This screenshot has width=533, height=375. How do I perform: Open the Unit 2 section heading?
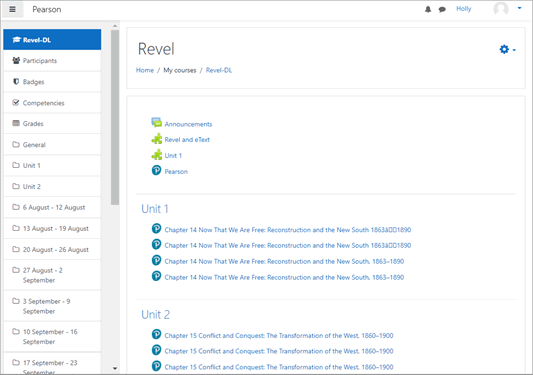click(155, 314)
